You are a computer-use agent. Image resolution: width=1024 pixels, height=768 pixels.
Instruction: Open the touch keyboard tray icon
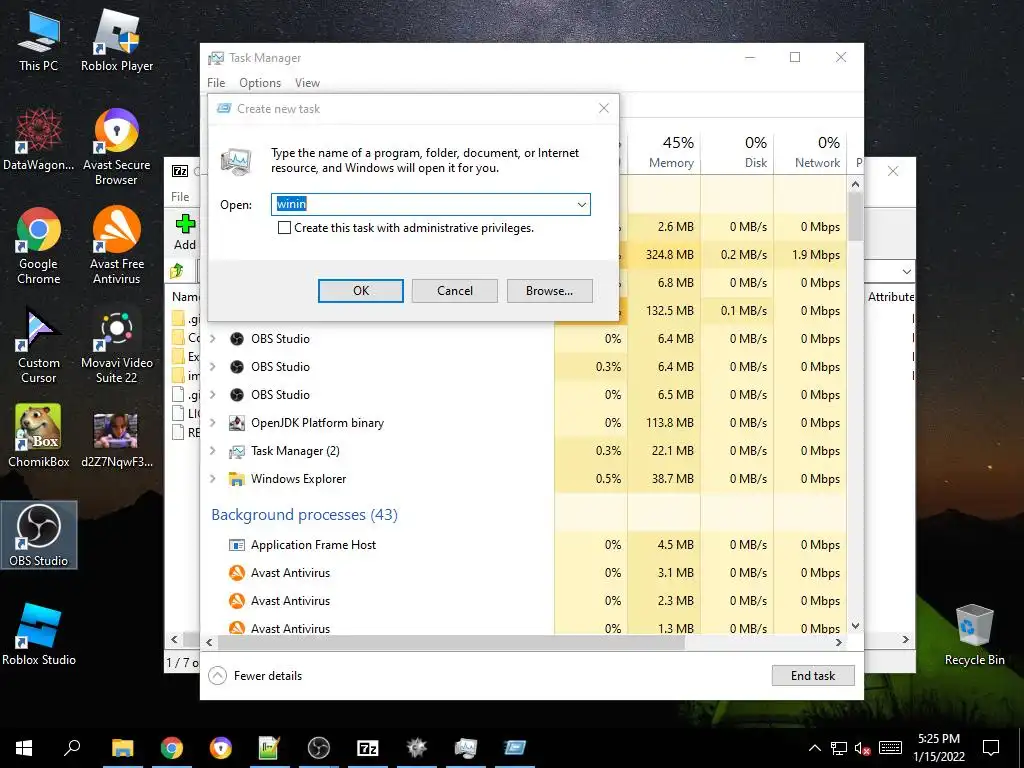(x=890, y=748)
